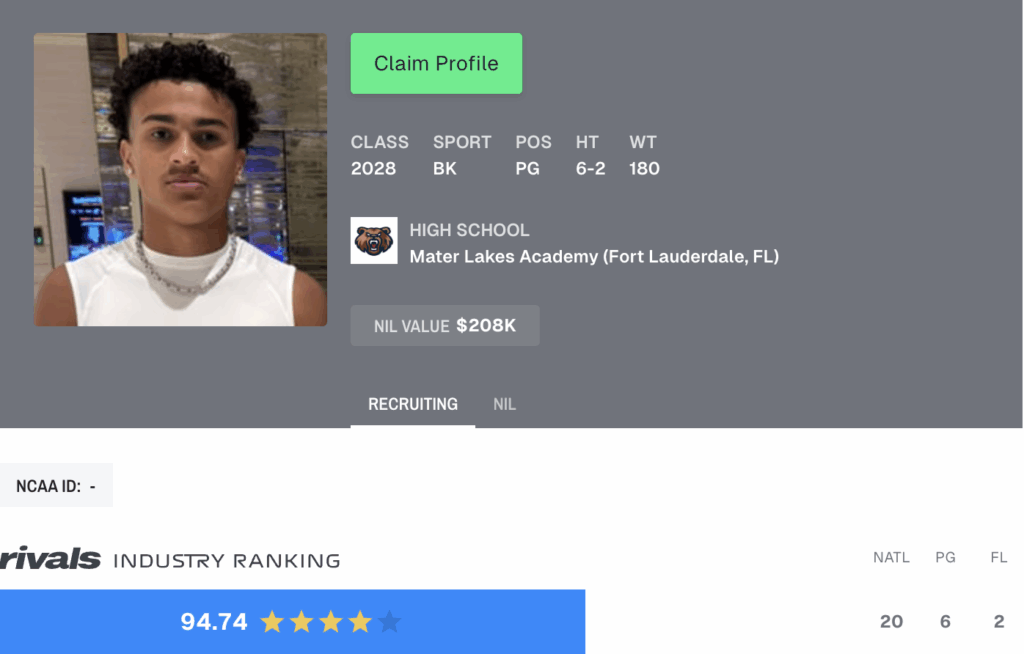Click the NCAA ID label box

56,485
